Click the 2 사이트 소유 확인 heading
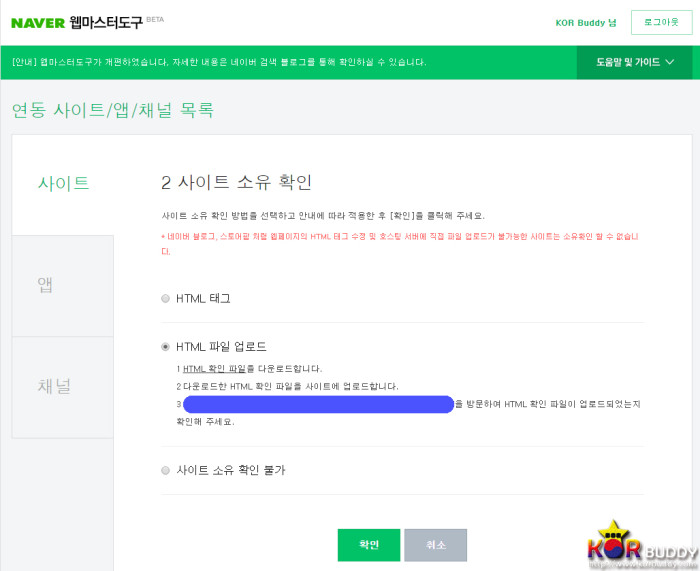This screenshot has height=571, width=700. tap(236, 182)
